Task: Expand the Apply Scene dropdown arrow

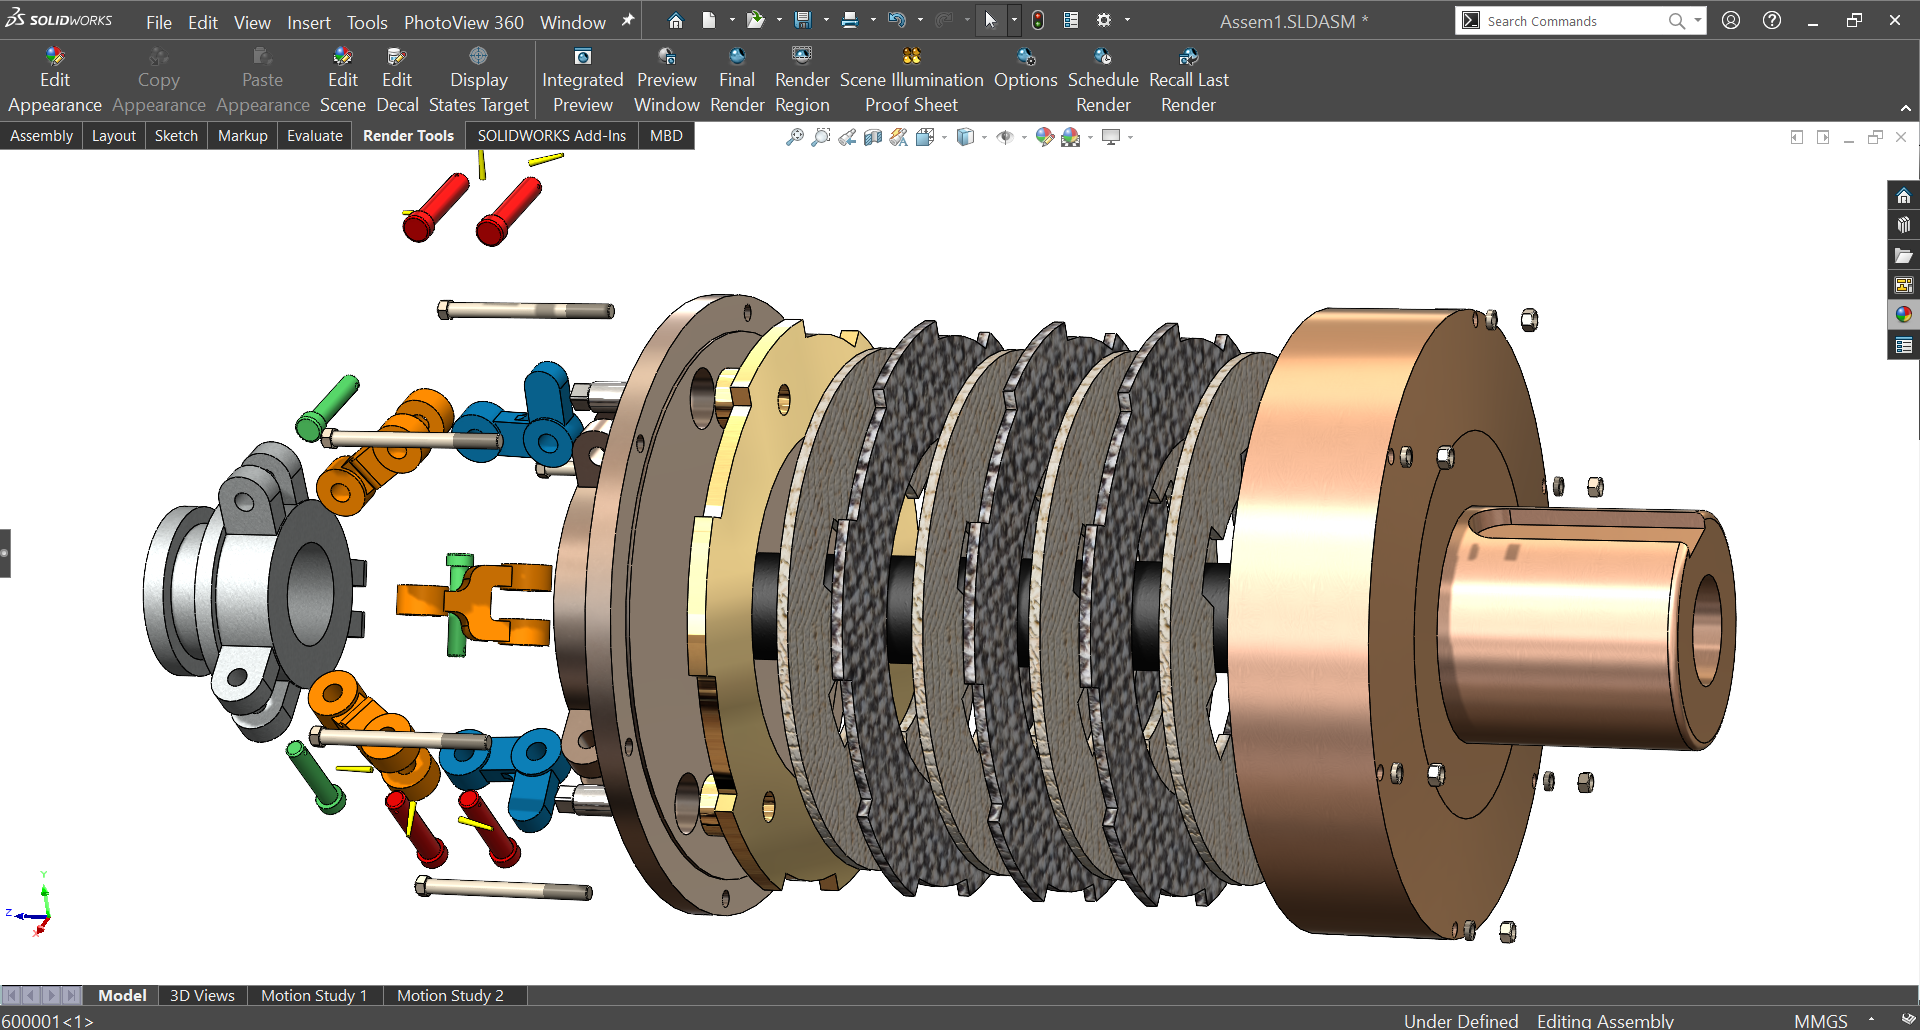Action: (1090, 137)
